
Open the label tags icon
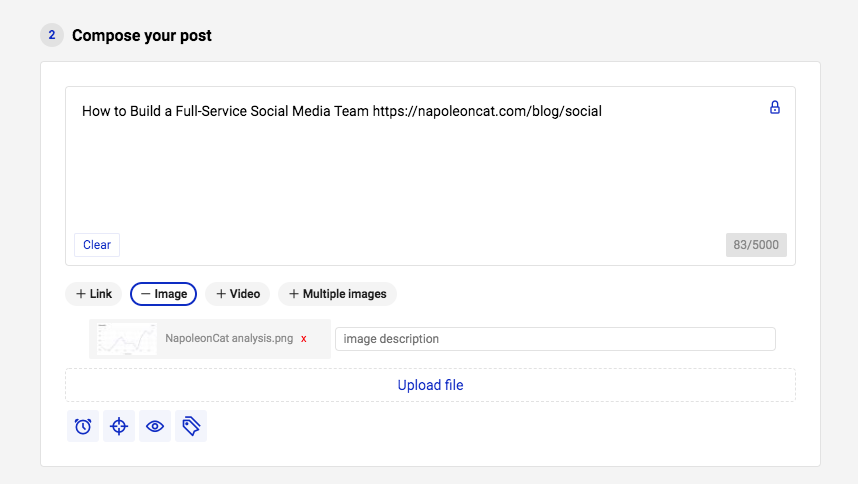click(x=191, y=426)
